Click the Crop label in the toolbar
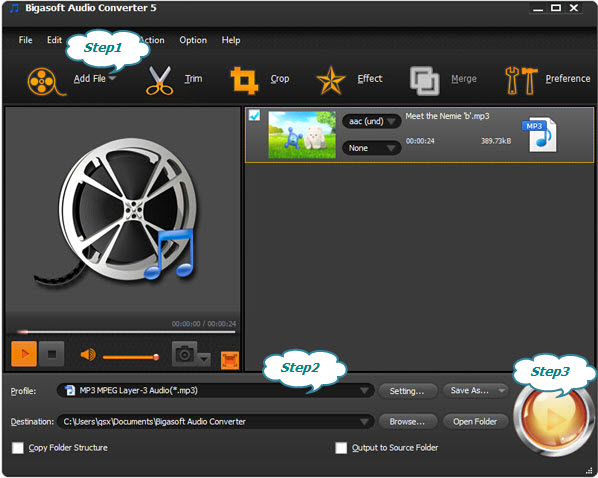 click(x=280, y=79)
